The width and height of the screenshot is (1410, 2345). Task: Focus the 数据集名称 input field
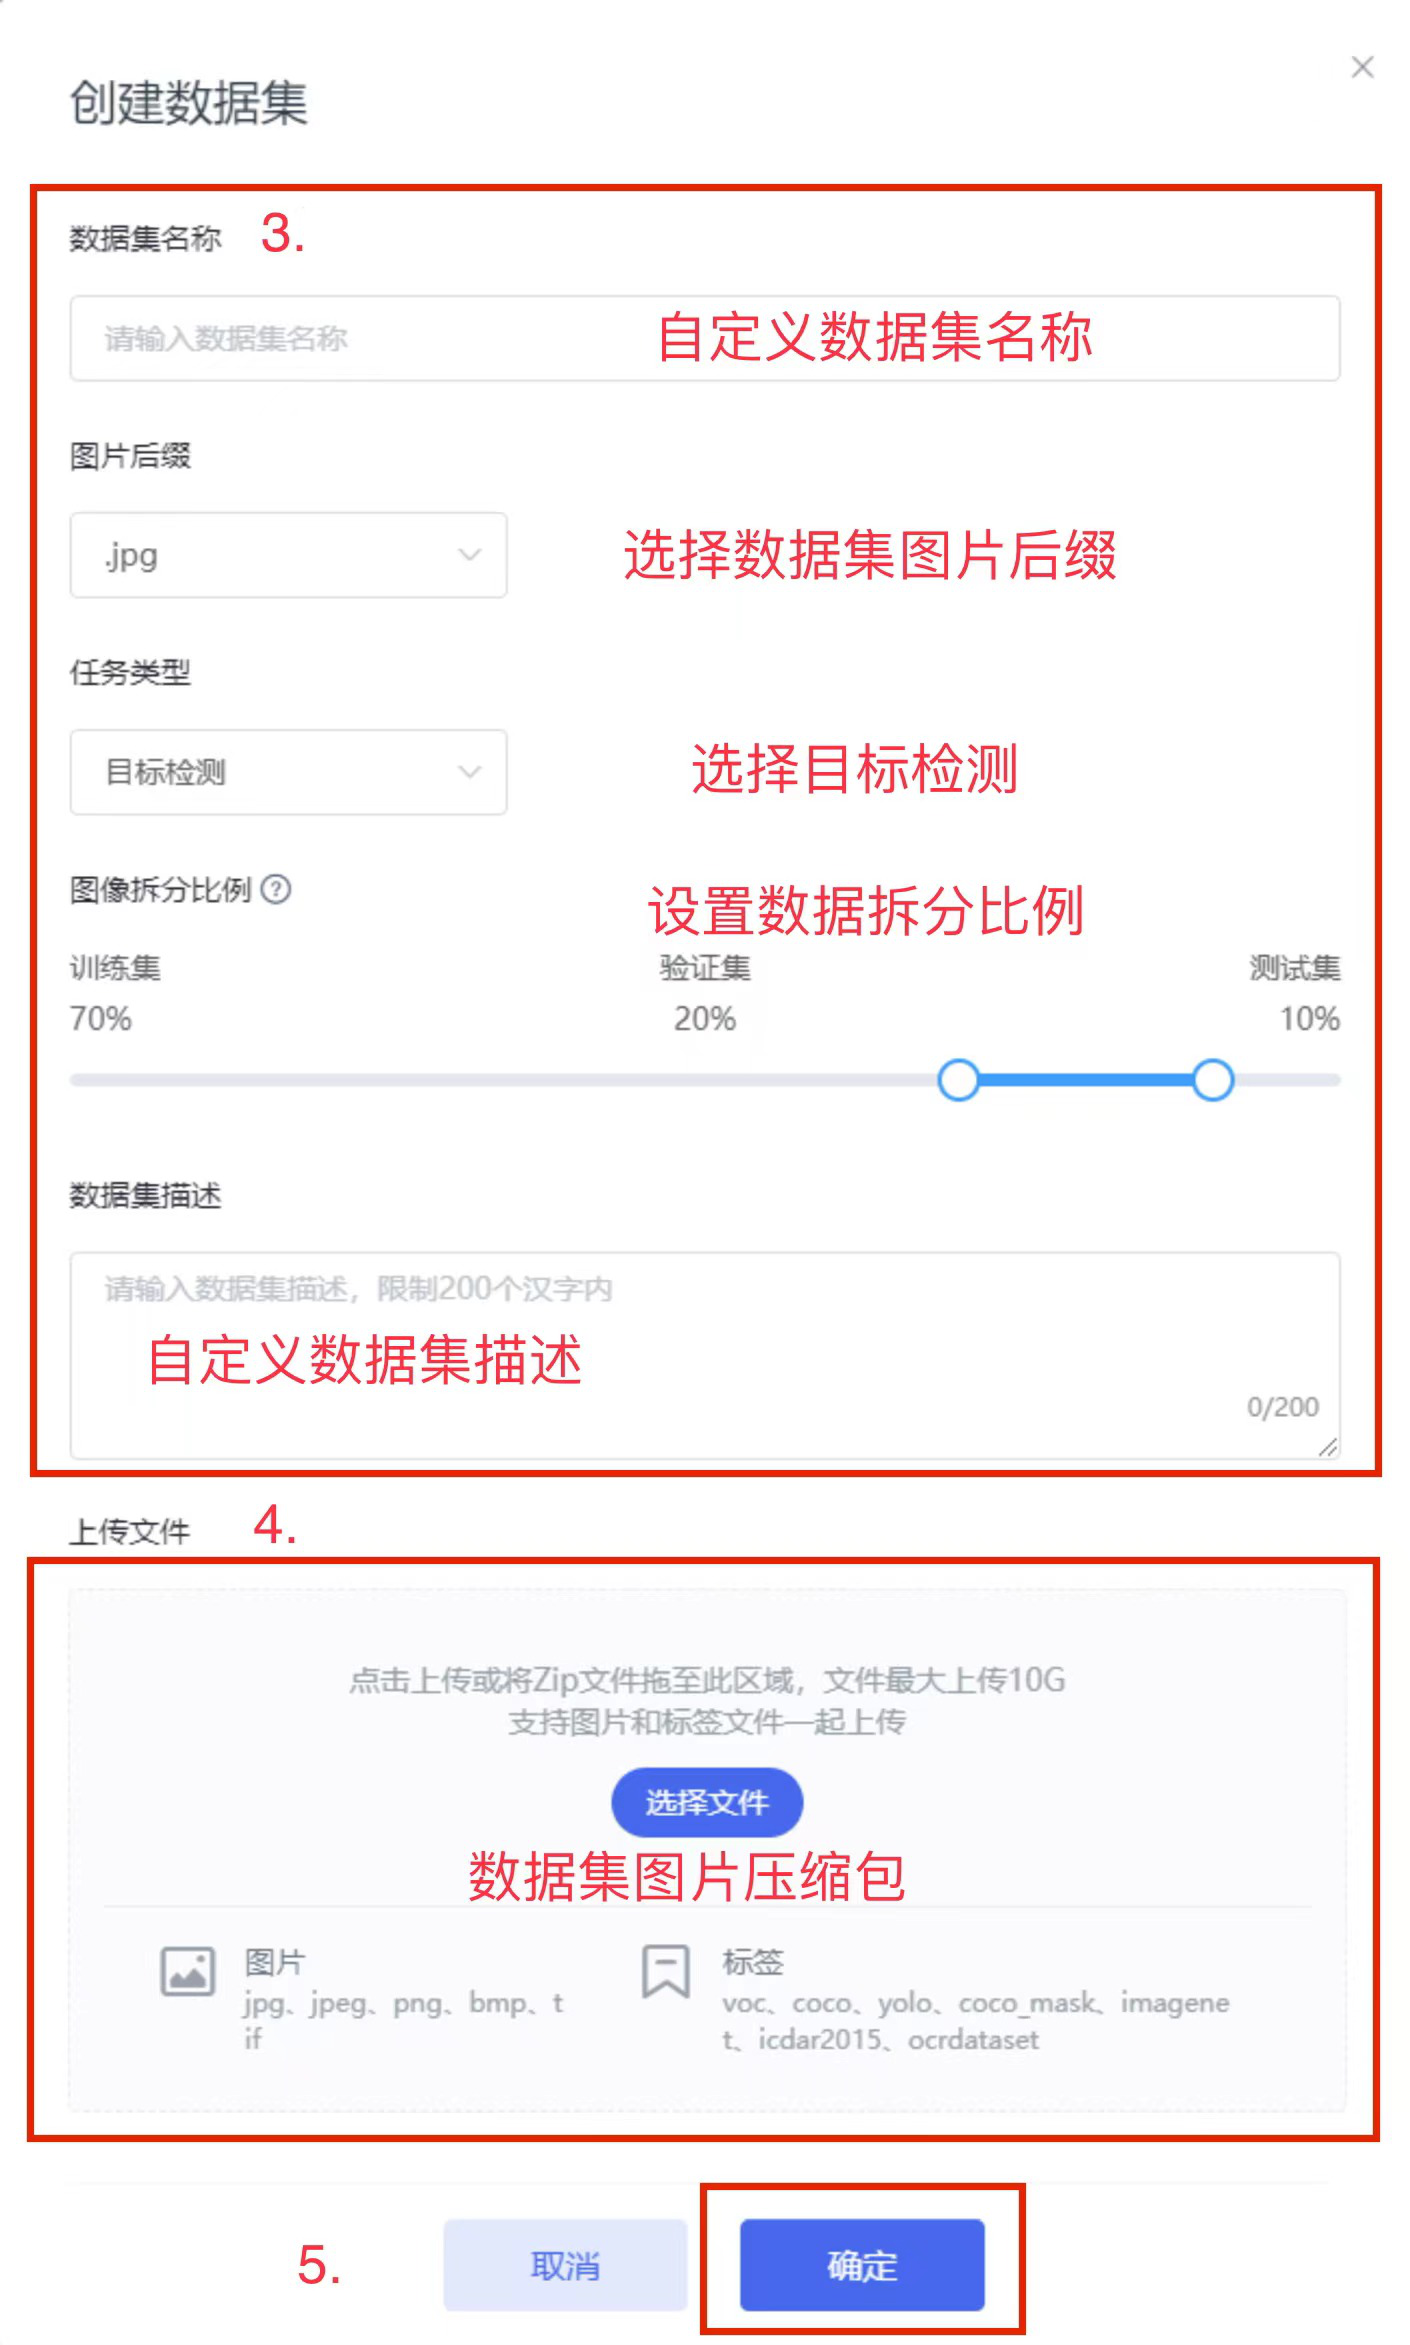point(705,338)
